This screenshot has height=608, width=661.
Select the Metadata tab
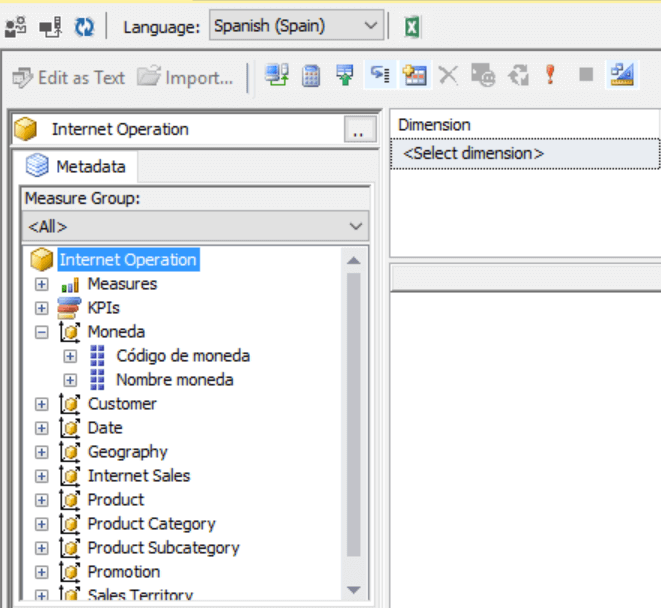pyautogui.click(x=76, y=167)
